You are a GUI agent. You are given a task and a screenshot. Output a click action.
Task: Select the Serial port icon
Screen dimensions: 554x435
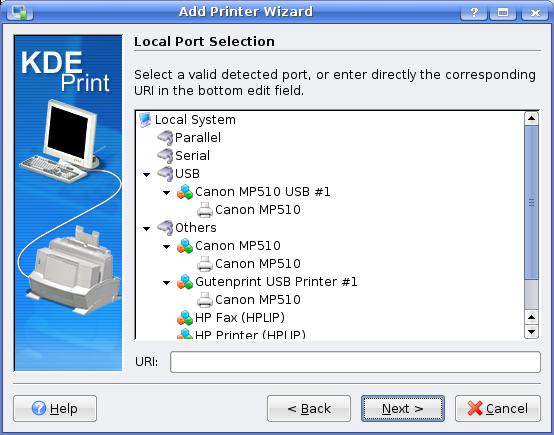pos(165,155)
